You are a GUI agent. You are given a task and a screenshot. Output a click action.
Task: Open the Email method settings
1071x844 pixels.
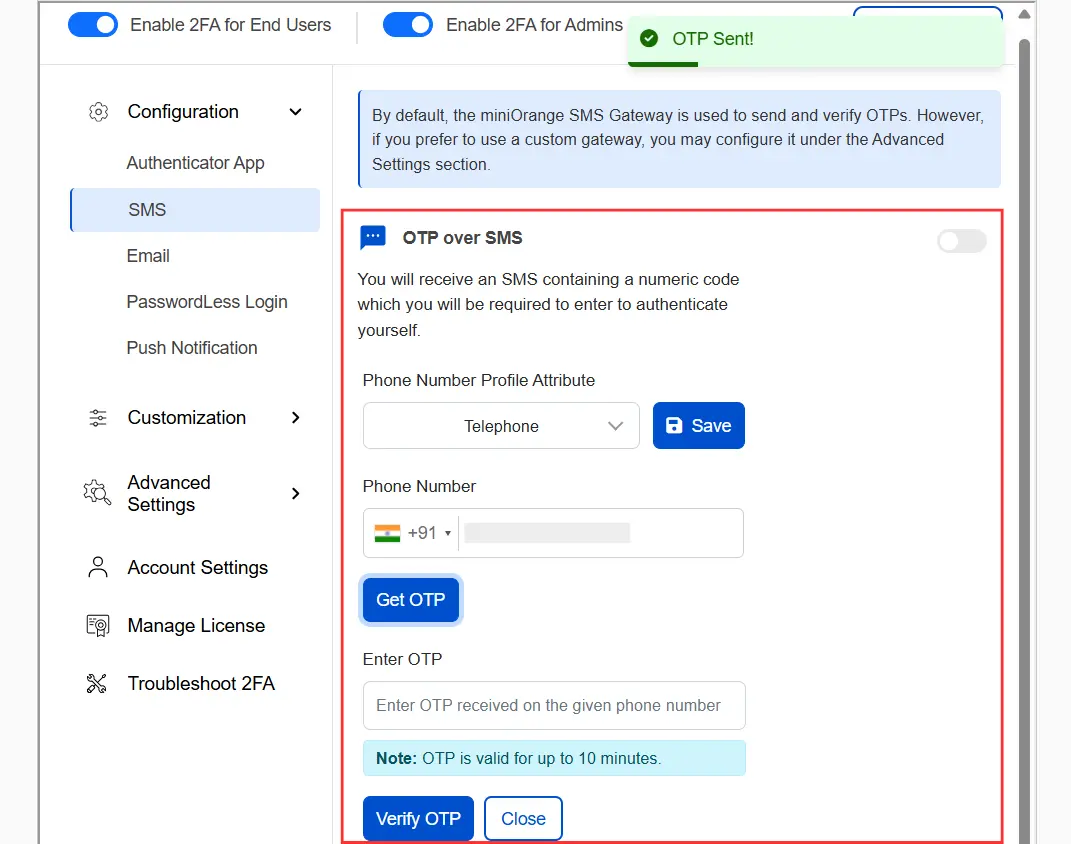click(148, 256)
